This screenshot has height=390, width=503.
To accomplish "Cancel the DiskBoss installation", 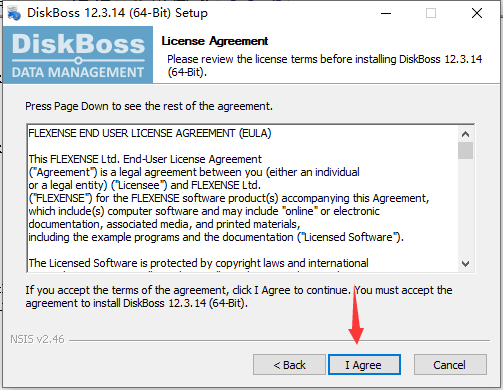I will 450,365.
